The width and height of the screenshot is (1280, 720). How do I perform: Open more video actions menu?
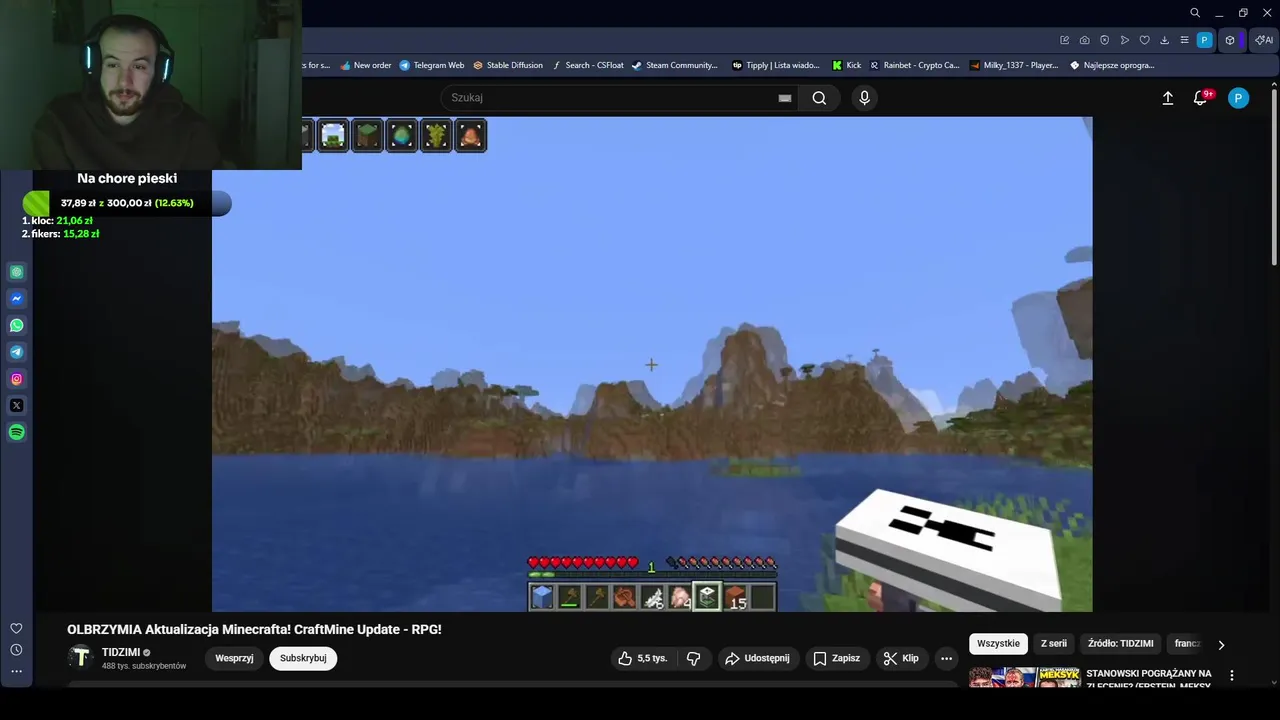946,658
